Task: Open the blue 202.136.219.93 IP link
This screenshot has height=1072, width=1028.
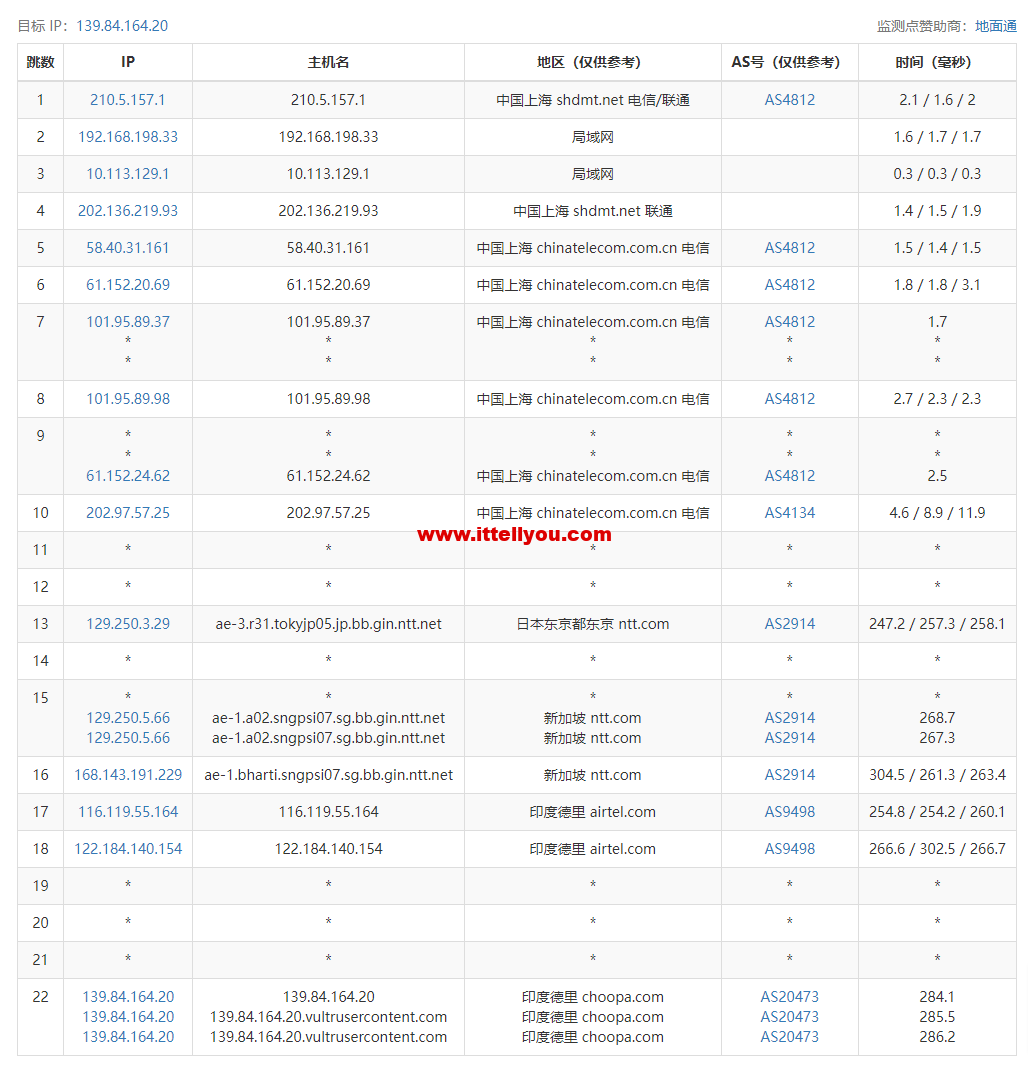Action: [x=128, y=211]
